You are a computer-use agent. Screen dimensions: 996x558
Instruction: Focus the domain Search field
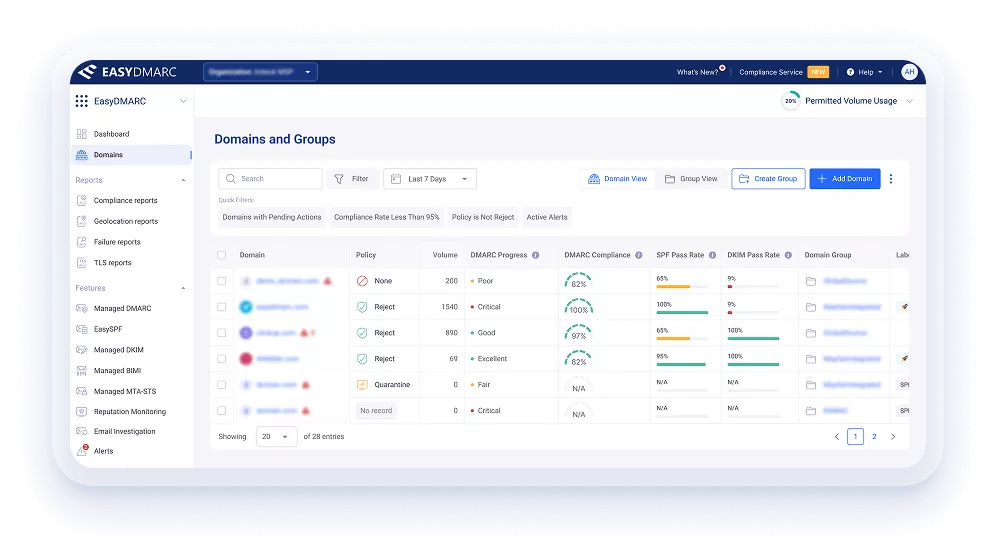[x=271, y=179]
